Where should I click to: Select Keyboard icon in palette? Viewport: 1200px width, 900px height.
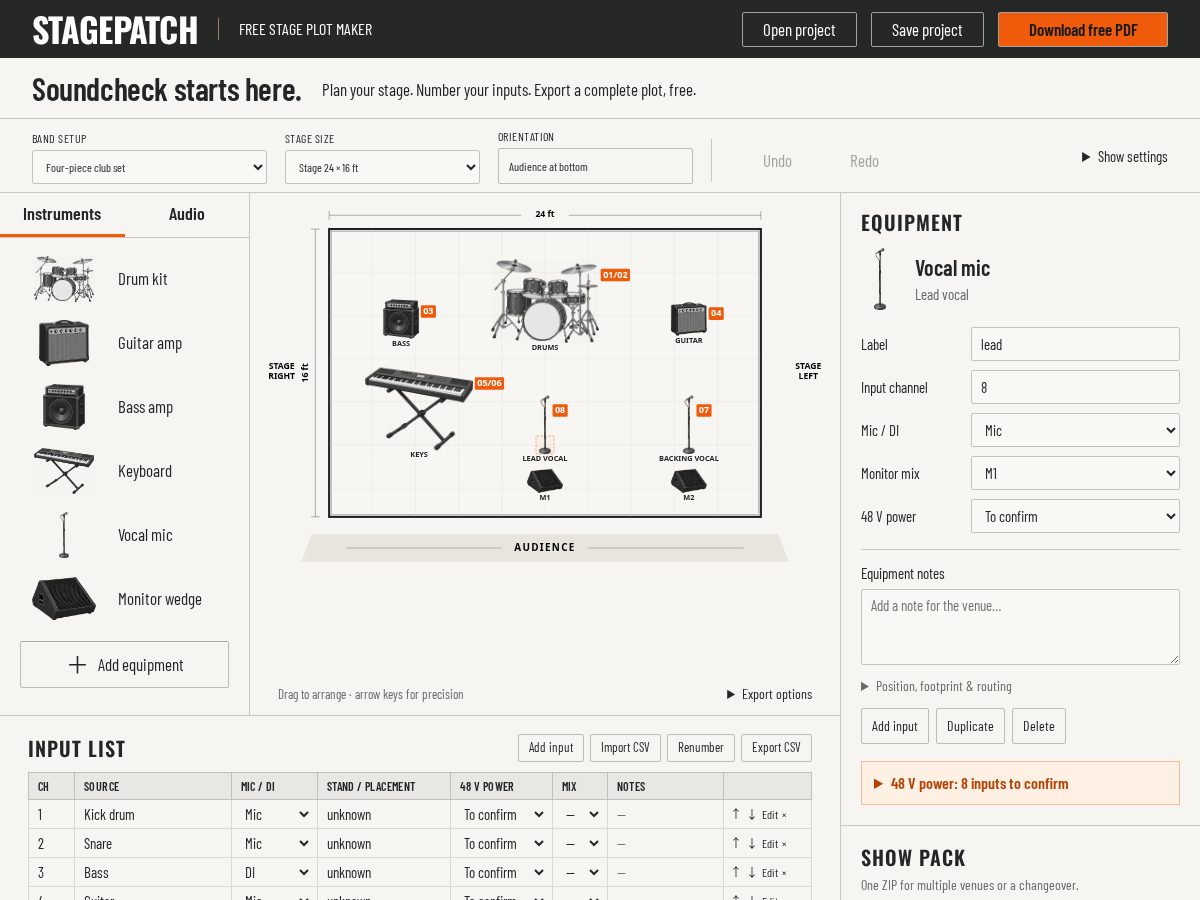coord(64,471)
